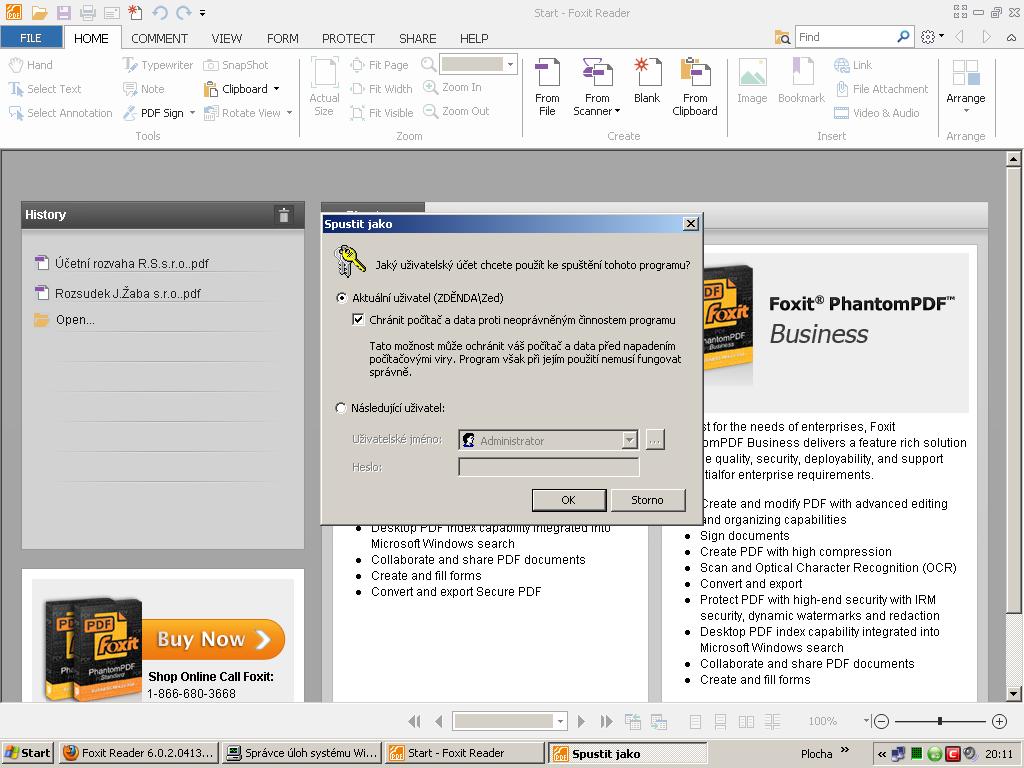Expand the From Scanner dropdown
Screen dimensions: 1024x768
pyautogui.click(x=617, y=112)
